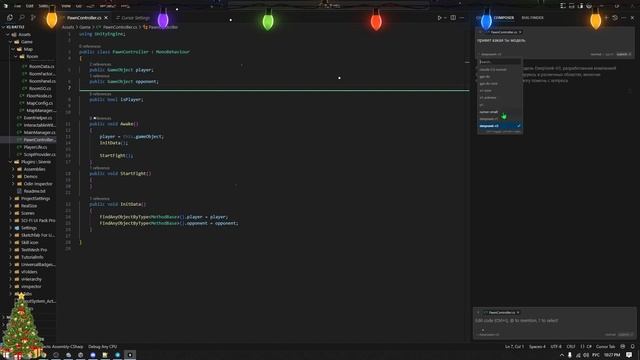Screen dimensions: 640x360
Task: Open the Composer panel ellipsis menu
Action: (x=624, y=18)
